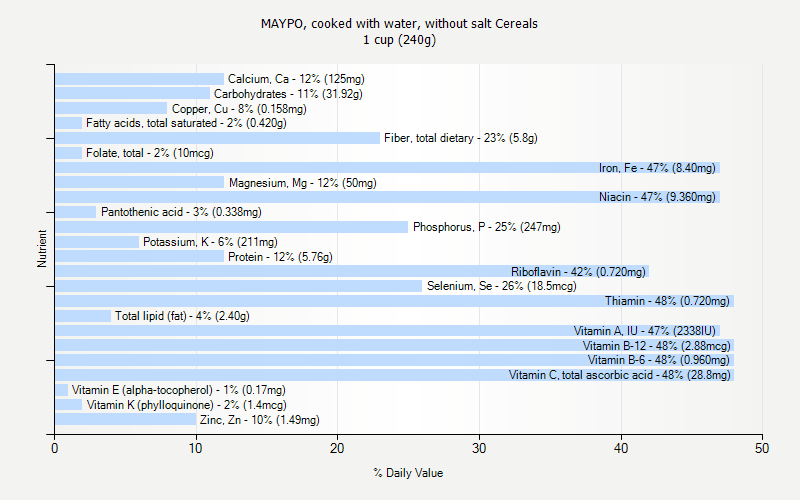Click the Calcium, Ca - 12% (125mg) label
The height and width of the screenshot is (500, 800).
click(x=296, y=79)
